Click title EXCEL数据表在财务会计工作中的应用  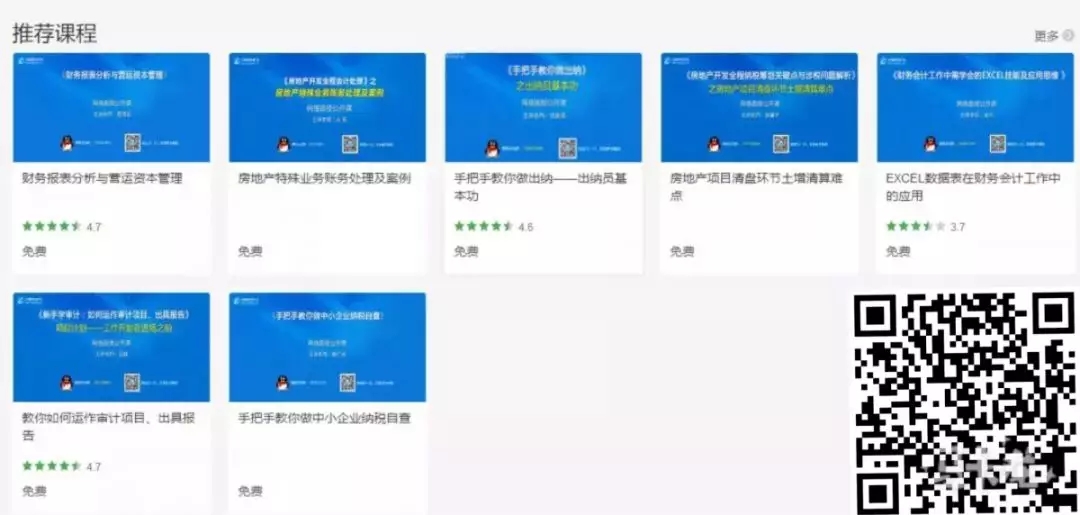point(973,187)
